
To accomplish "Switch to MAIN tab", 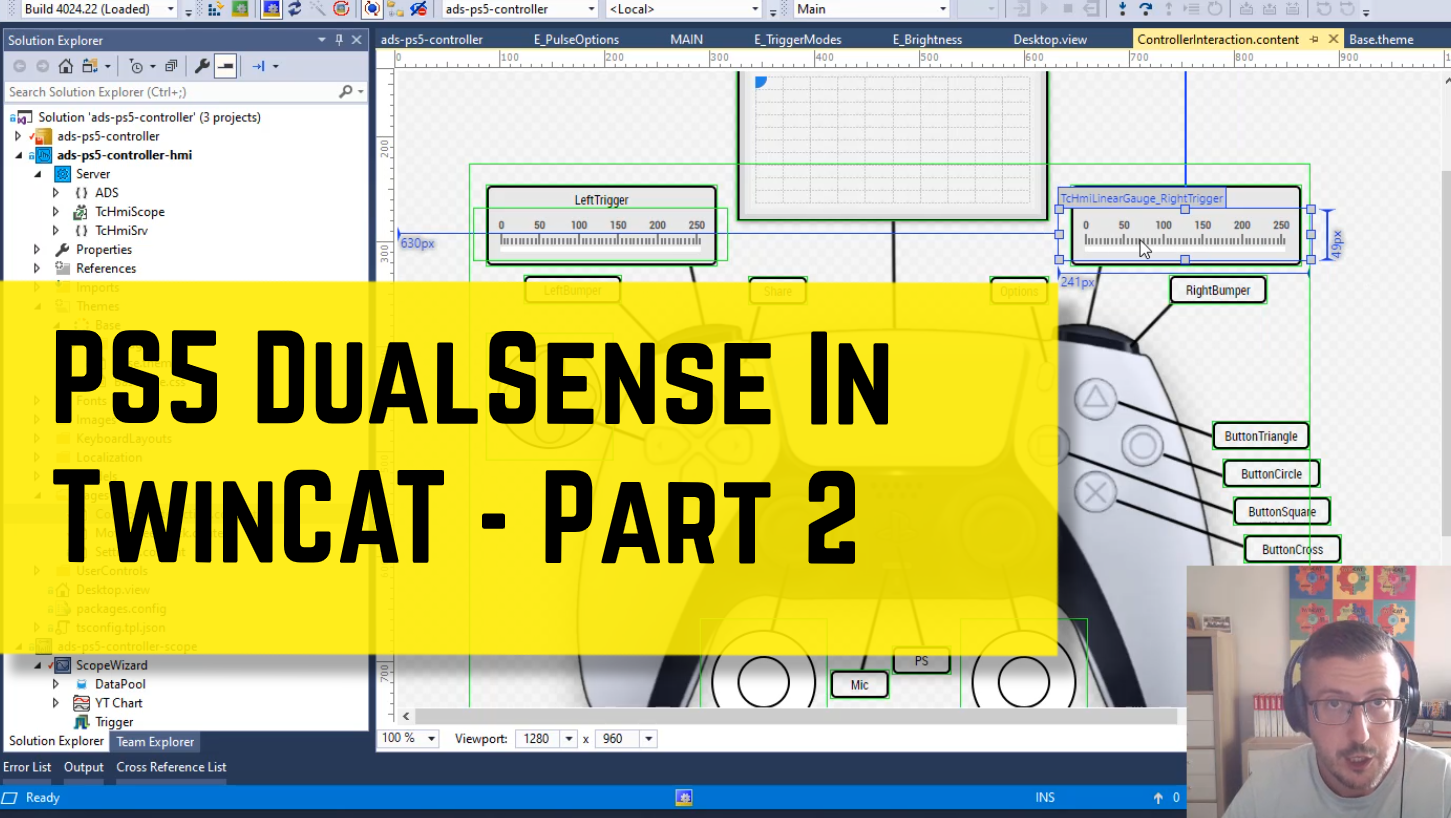I will [x=686, y=40].
